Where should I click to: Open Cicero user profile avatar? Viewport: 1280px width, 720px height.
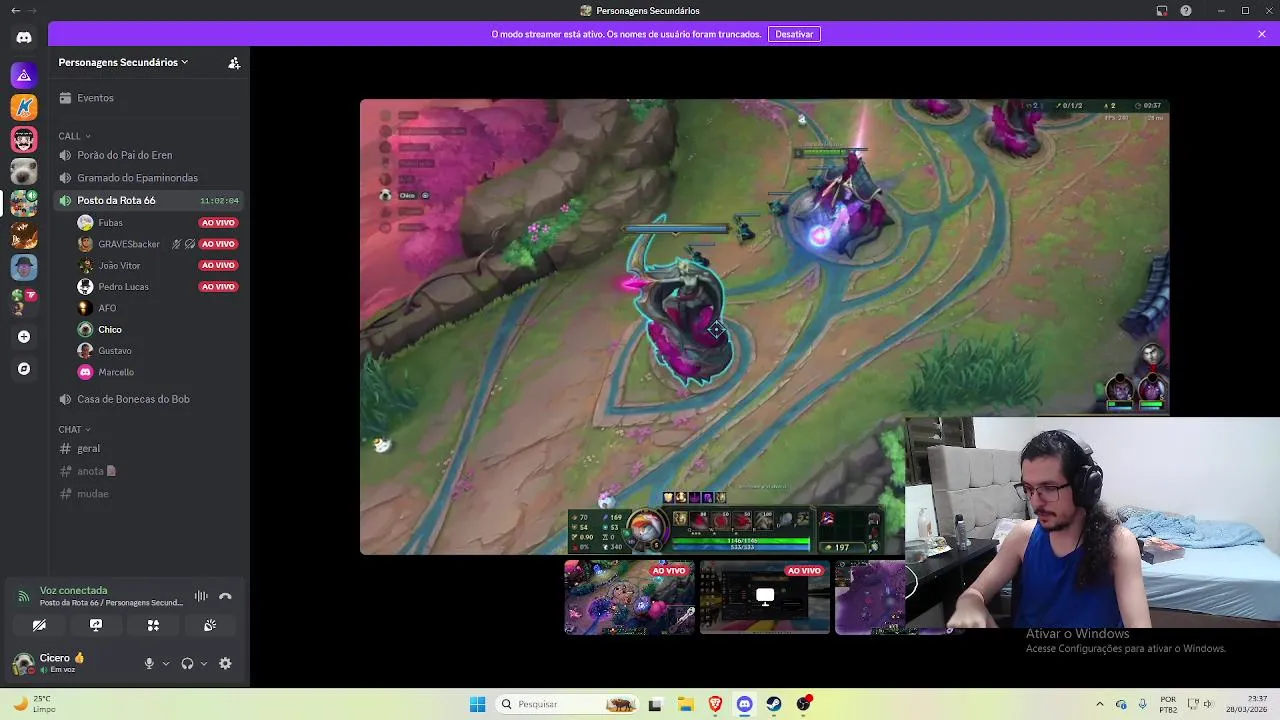click(23, 663)
